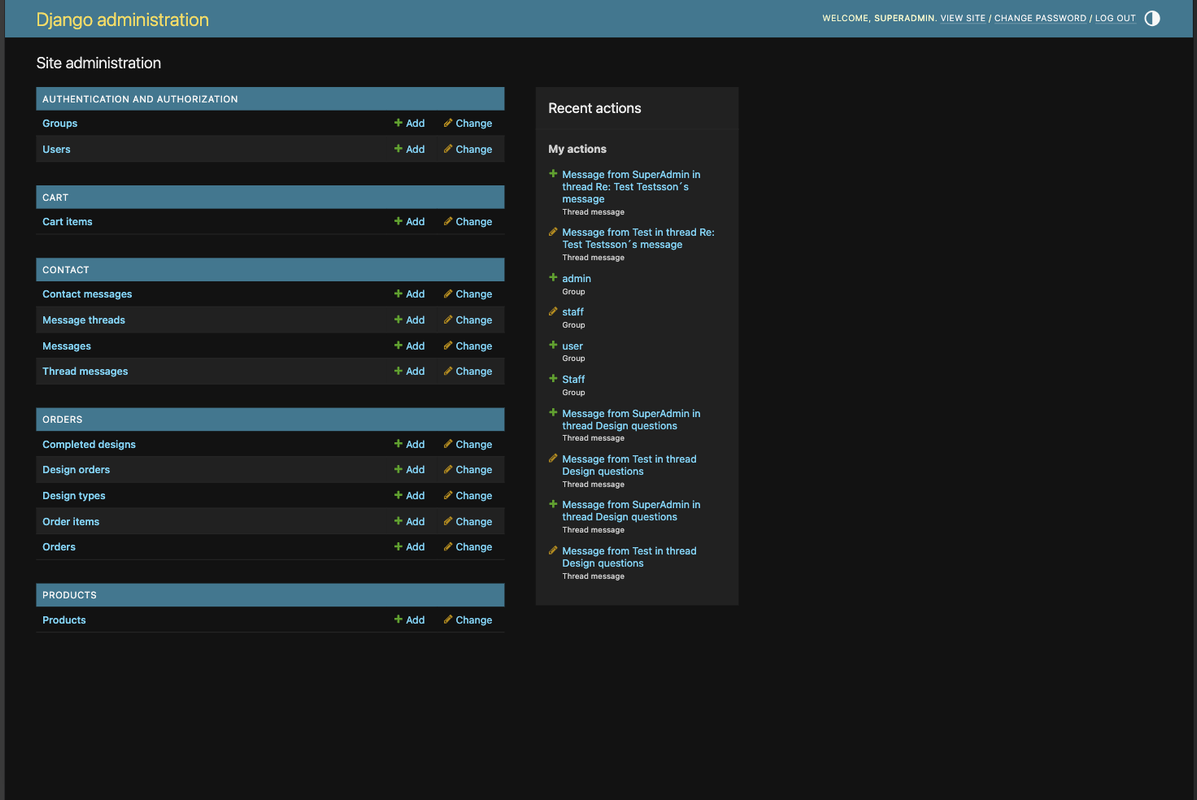Add a new User
Viewport: 1197px width, 800px height.
click(409, 150)
